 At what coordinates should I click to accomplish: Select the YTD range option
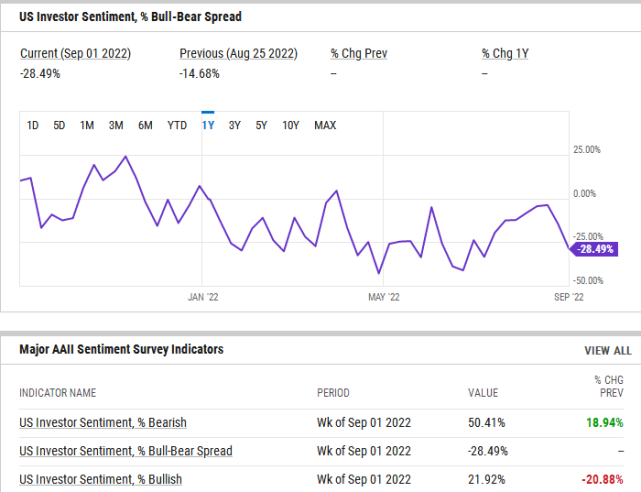point(177,125)
